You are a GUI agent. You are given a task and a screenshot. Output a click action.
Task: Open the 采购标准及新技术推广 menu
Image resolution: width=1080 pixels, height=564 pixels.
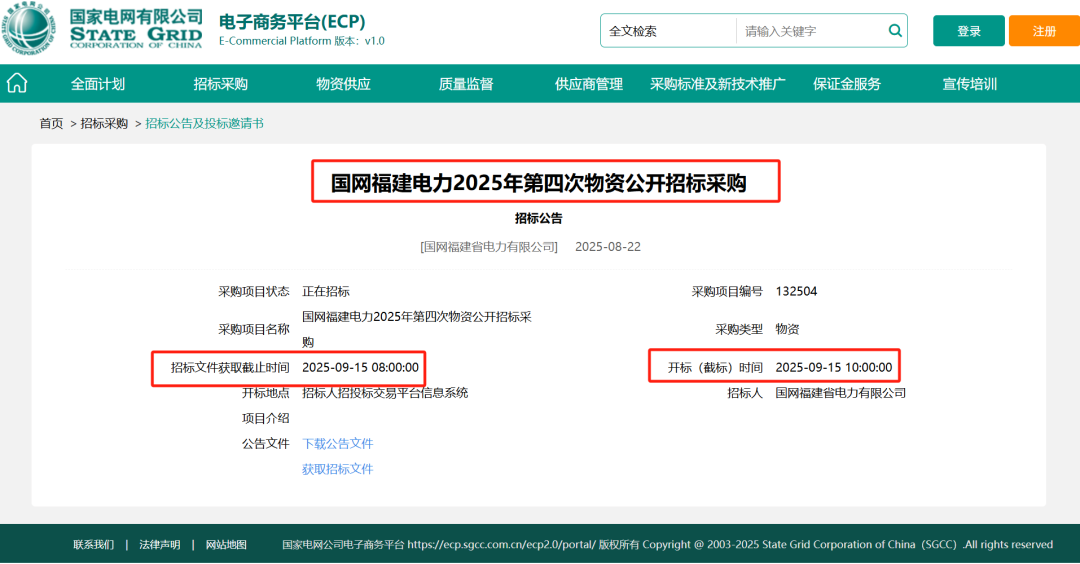click(718, 84)
